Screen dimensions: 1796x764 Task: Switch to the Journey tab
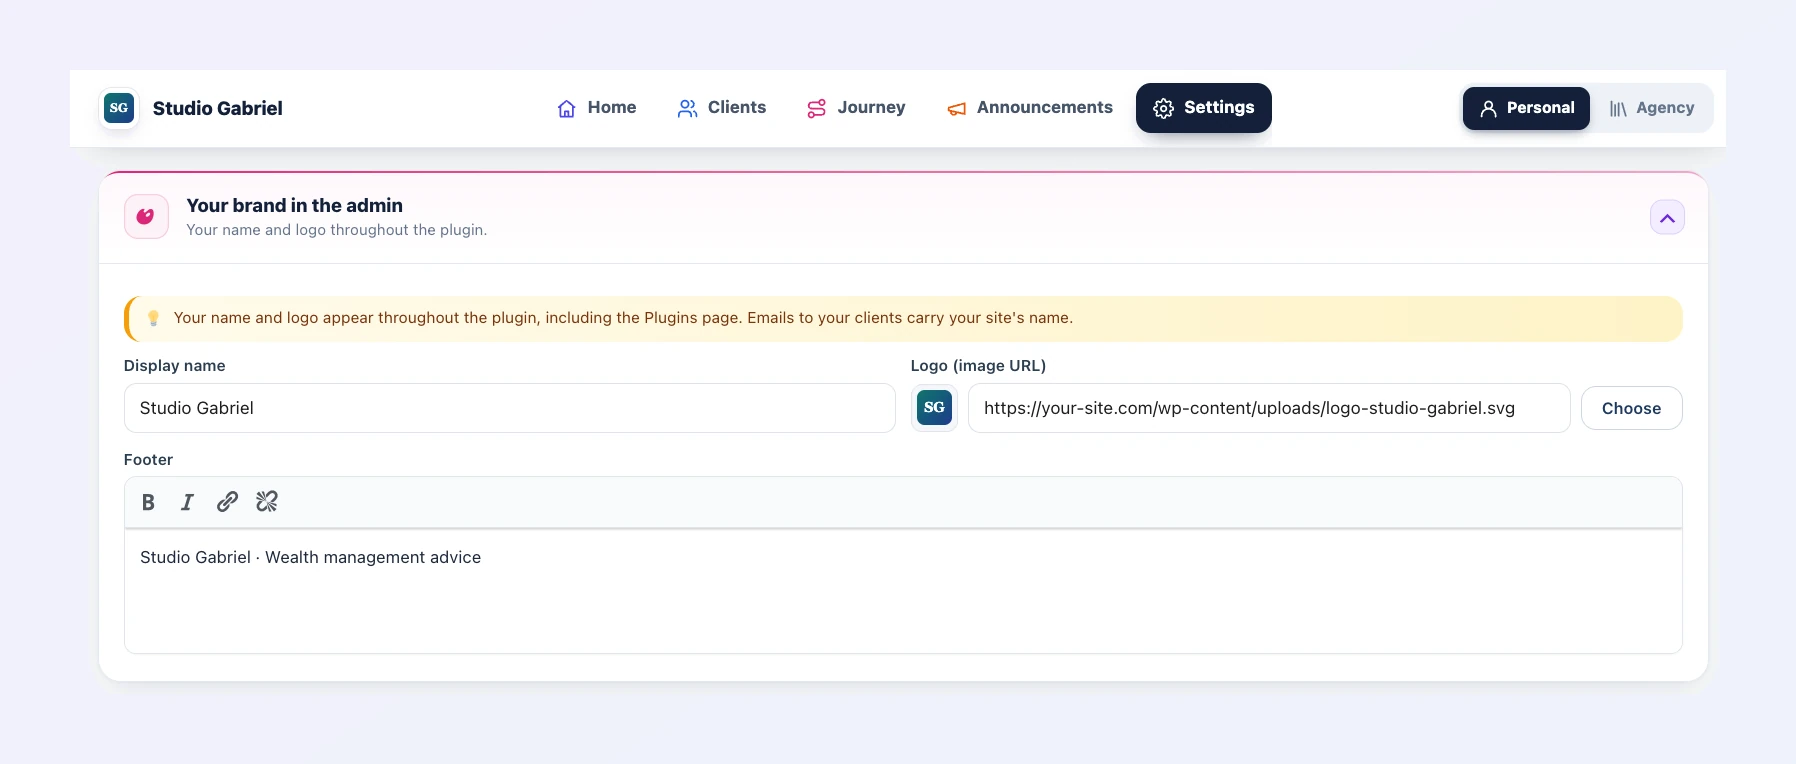pyautogui.click(x=856, y=108)
